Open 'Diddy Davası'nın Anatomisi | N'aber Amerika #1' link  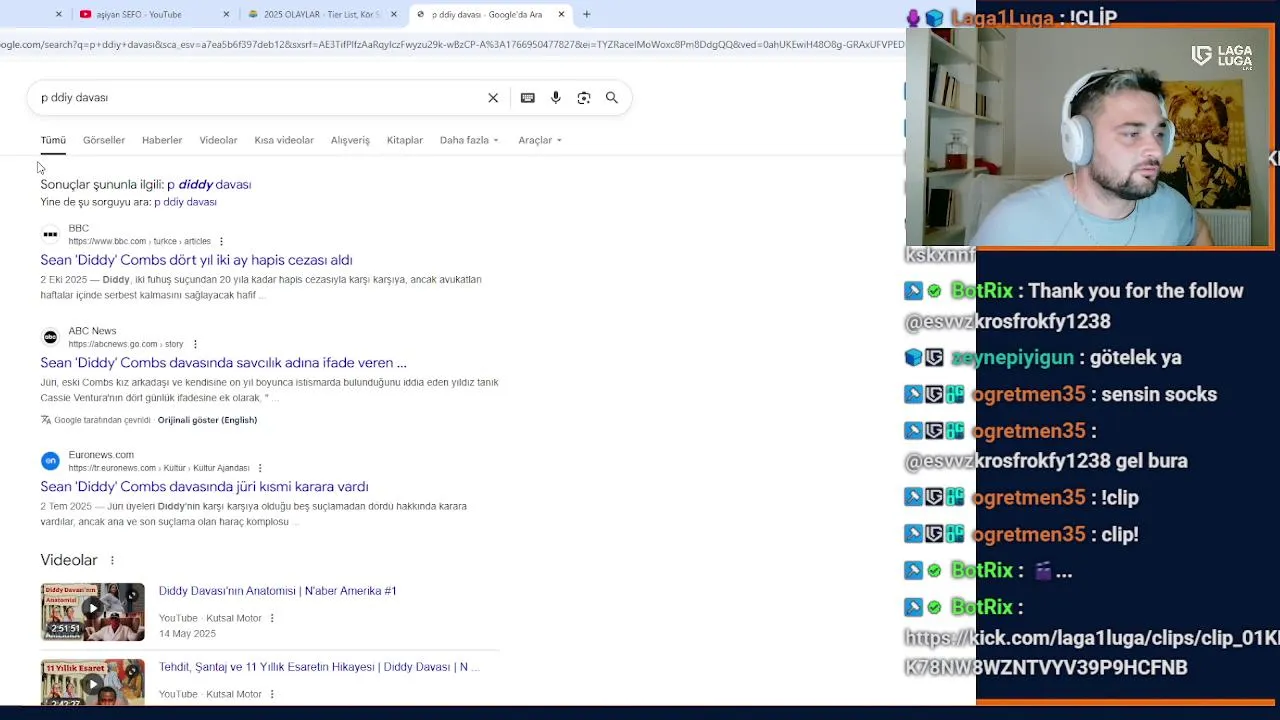point(277,591)
